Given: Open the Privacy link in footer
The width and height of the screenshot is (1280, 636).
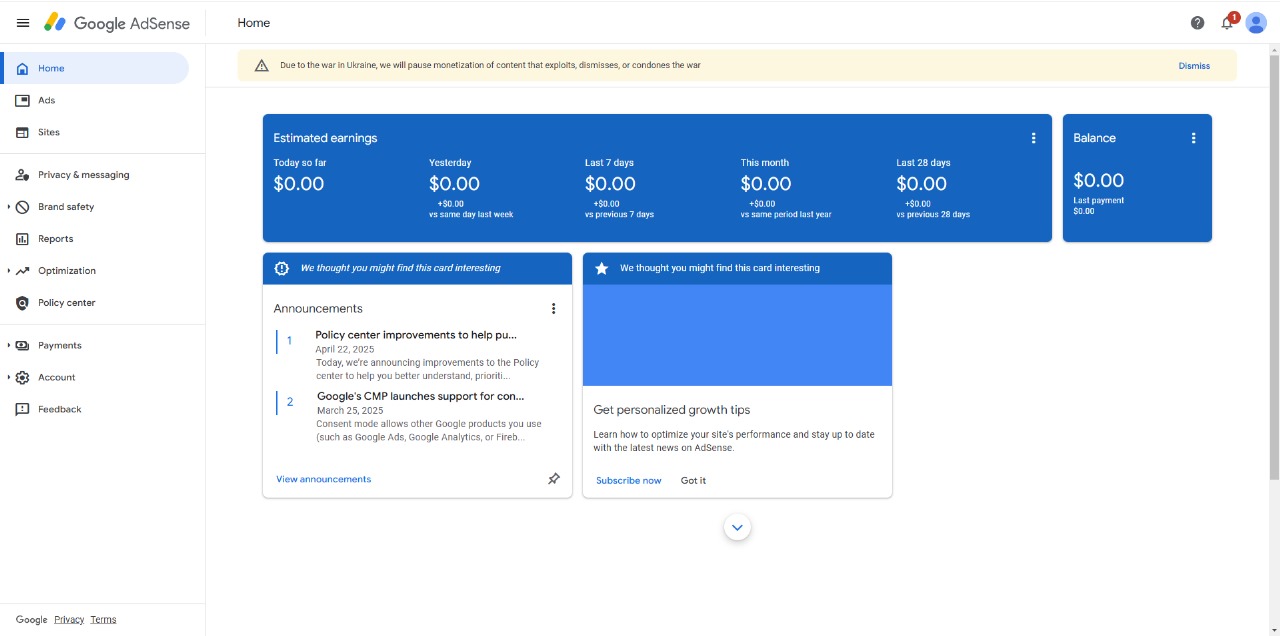Looking at the screenshot, I should tap(69, 620).
